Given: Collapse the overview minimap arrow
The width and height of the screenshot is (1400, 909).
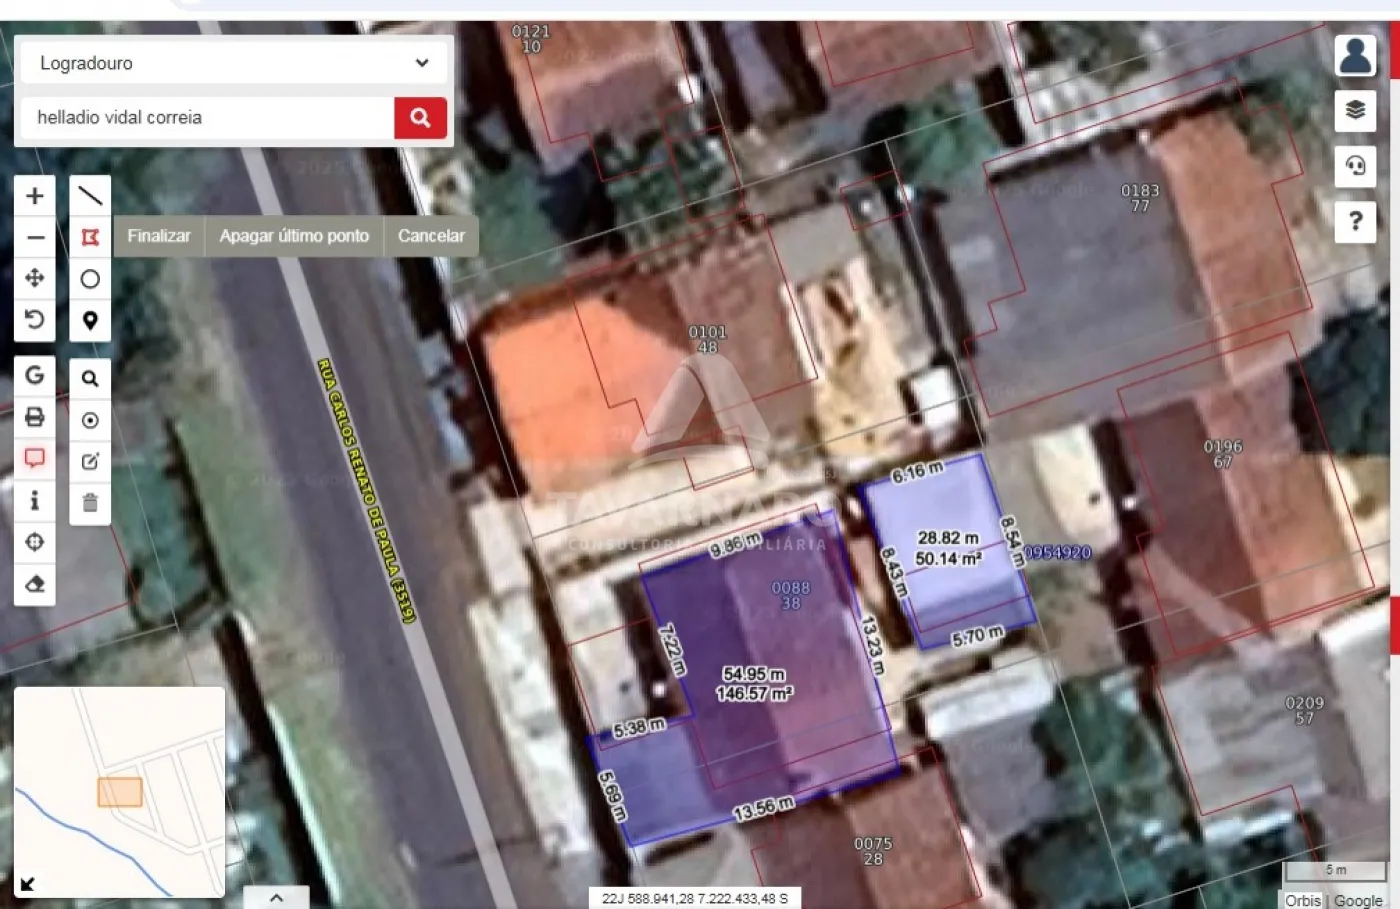Looking at the screenshot, I should coord(28,884).
